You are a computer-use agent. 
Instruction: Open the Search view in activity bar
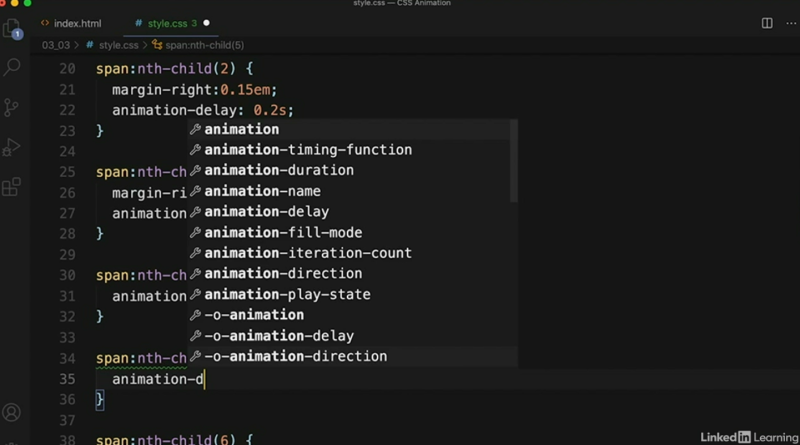(x=13, y=67)
